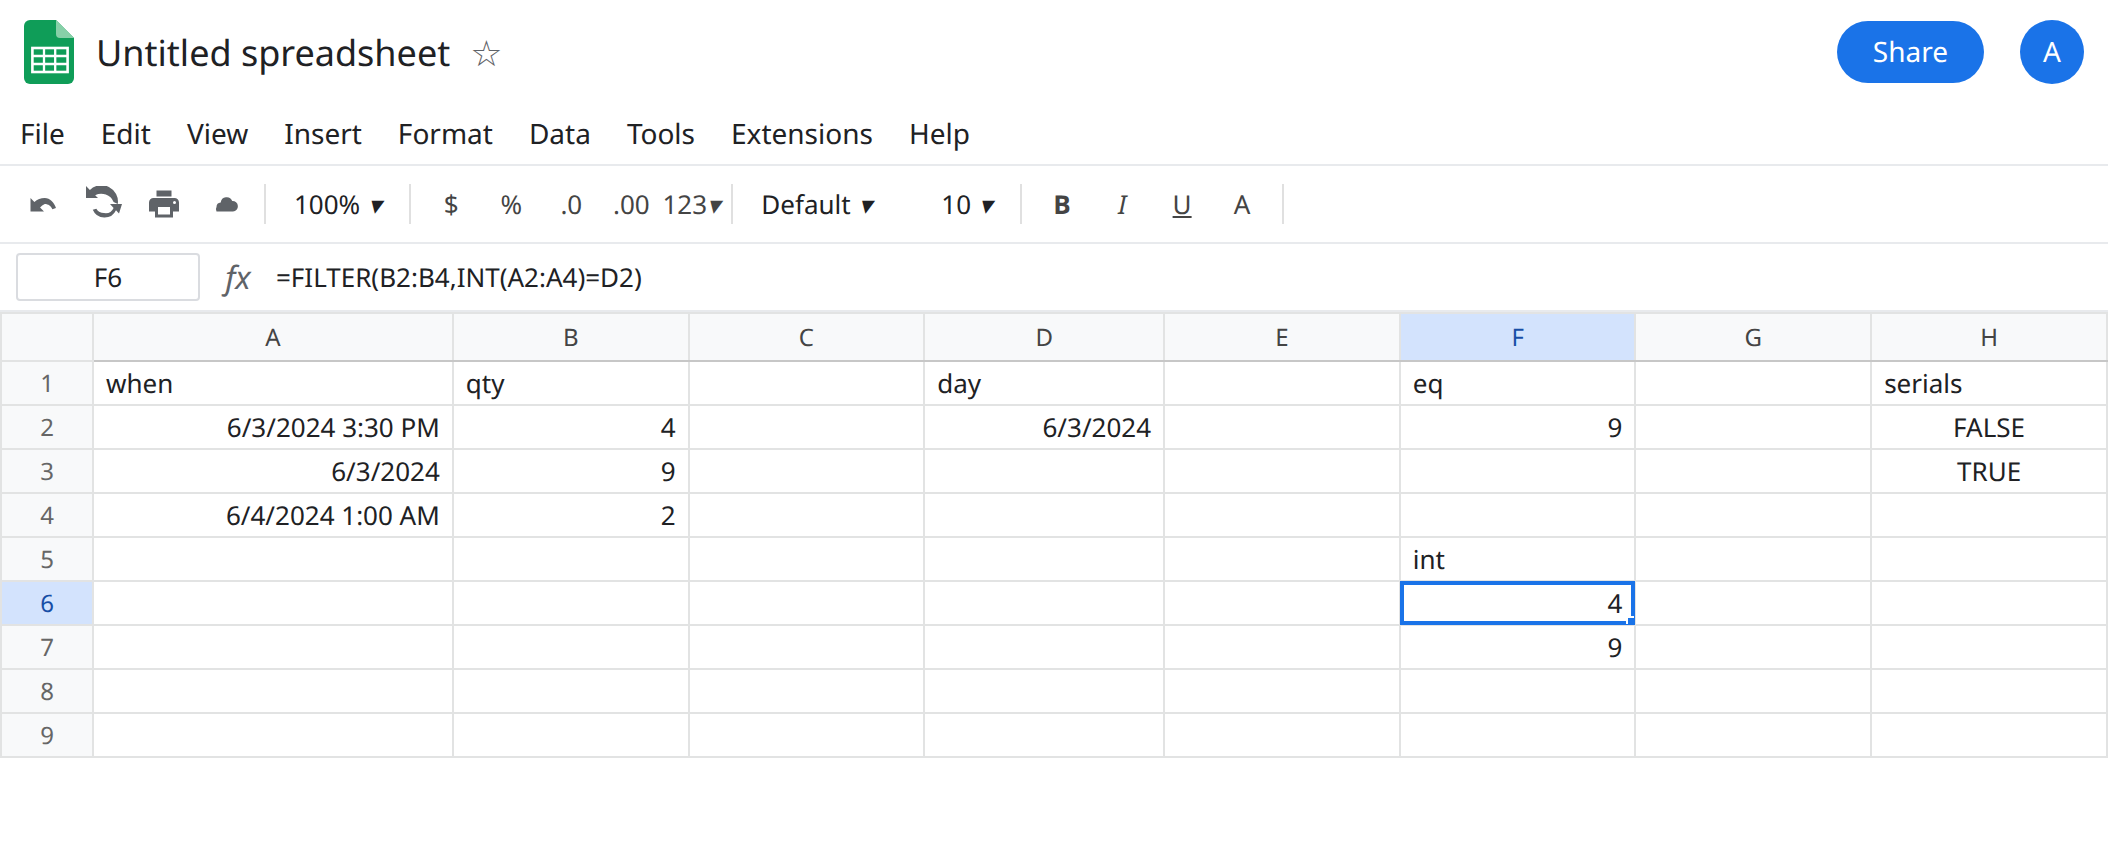Select the 'int' label cell
Image resolution: width=2108 pixels, height=860 pixels.
1517,560
